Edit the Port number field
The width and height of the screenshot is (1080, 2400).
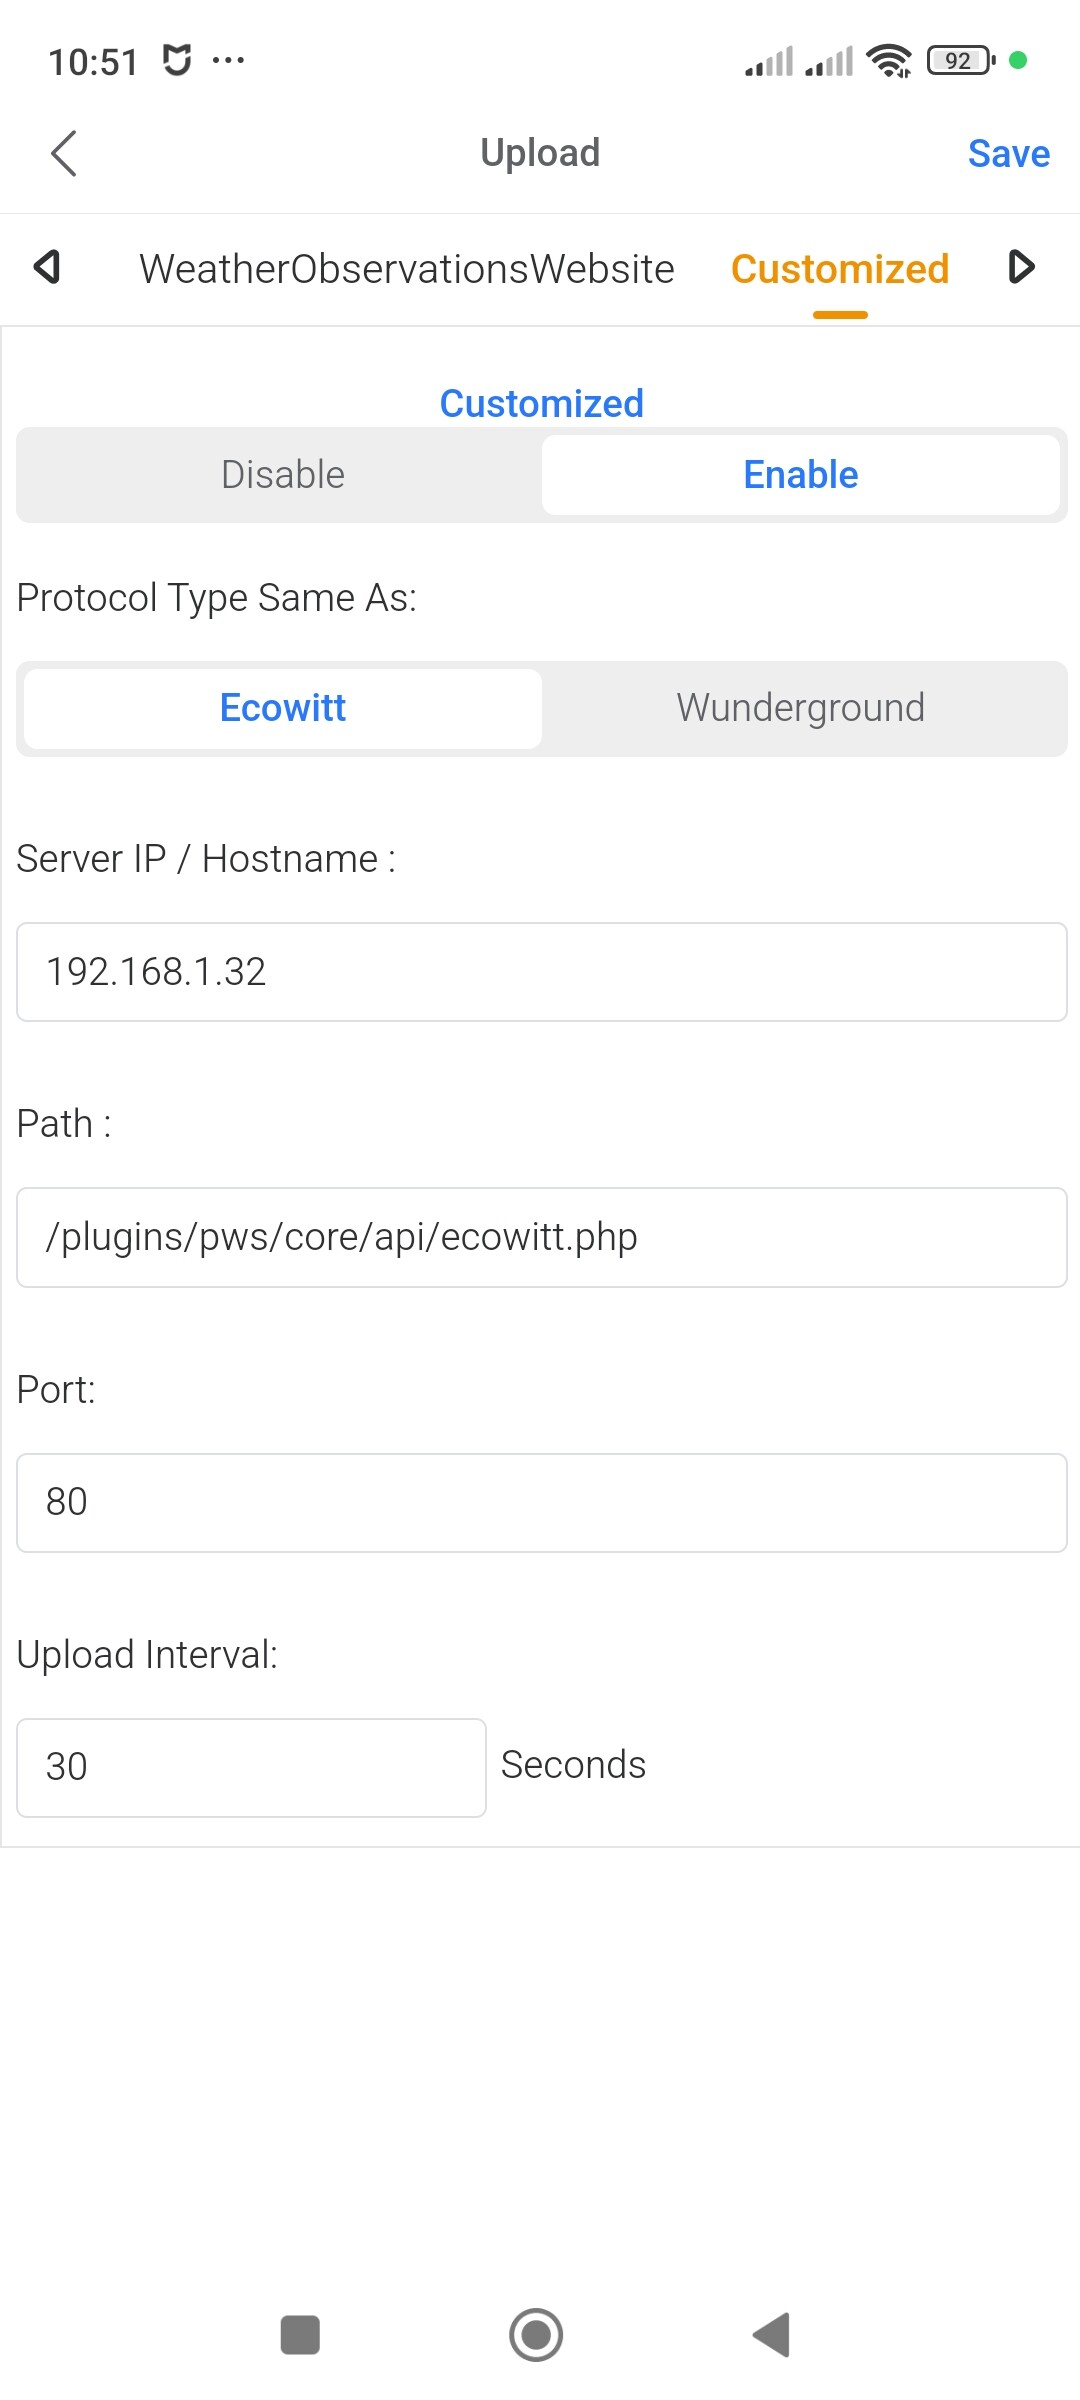click(x=541, y=1502)
